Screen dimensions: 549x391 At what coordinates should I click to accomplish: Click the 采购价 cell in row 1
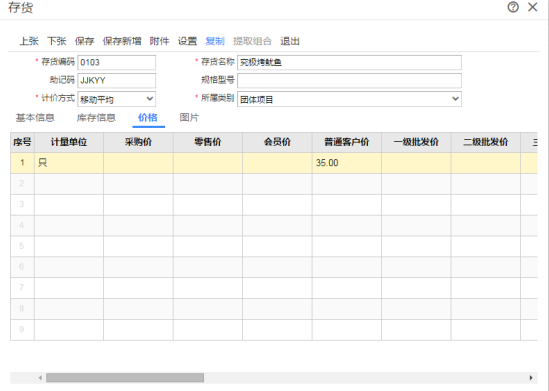pyautogui.click(x=138, y=163)
